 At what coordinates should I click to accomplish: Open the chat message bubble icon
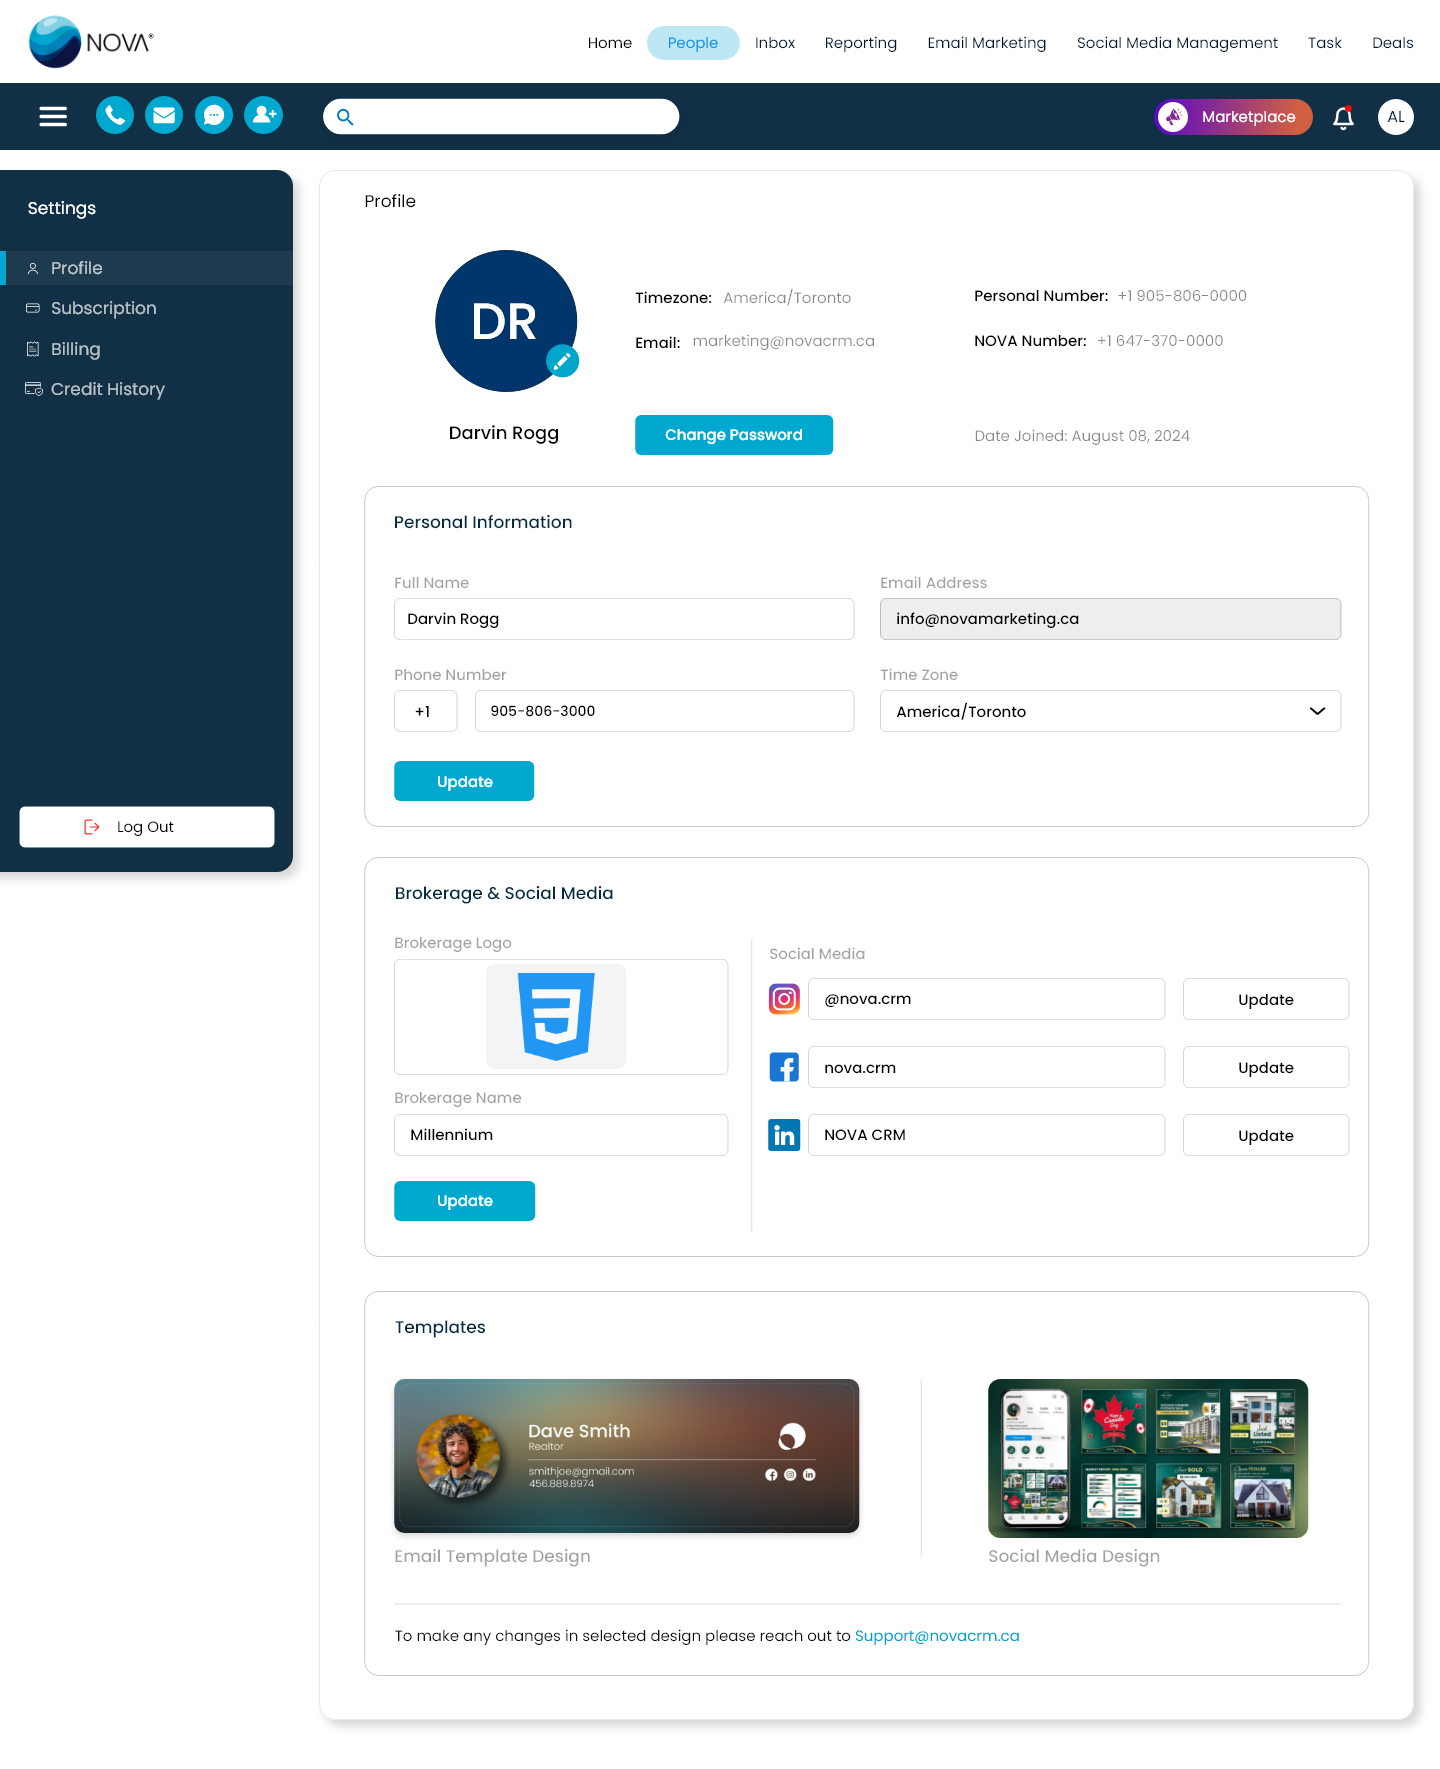(214, 116)
